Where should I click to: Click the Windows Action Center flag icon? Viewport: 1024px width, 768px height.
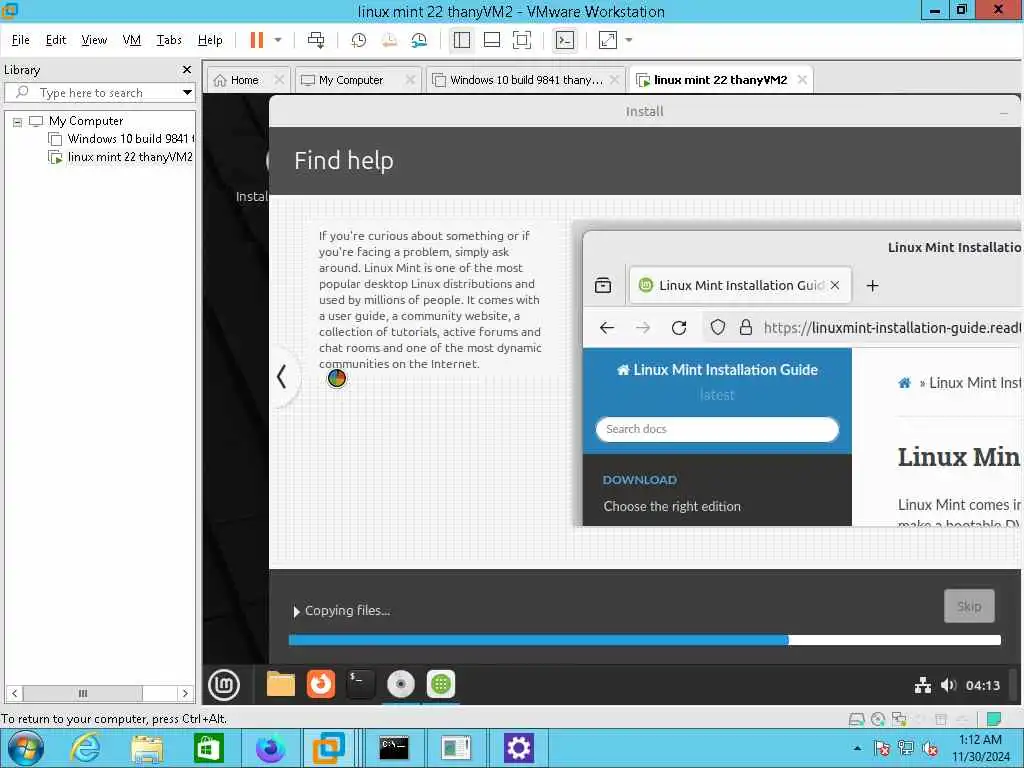click(882, 748)
